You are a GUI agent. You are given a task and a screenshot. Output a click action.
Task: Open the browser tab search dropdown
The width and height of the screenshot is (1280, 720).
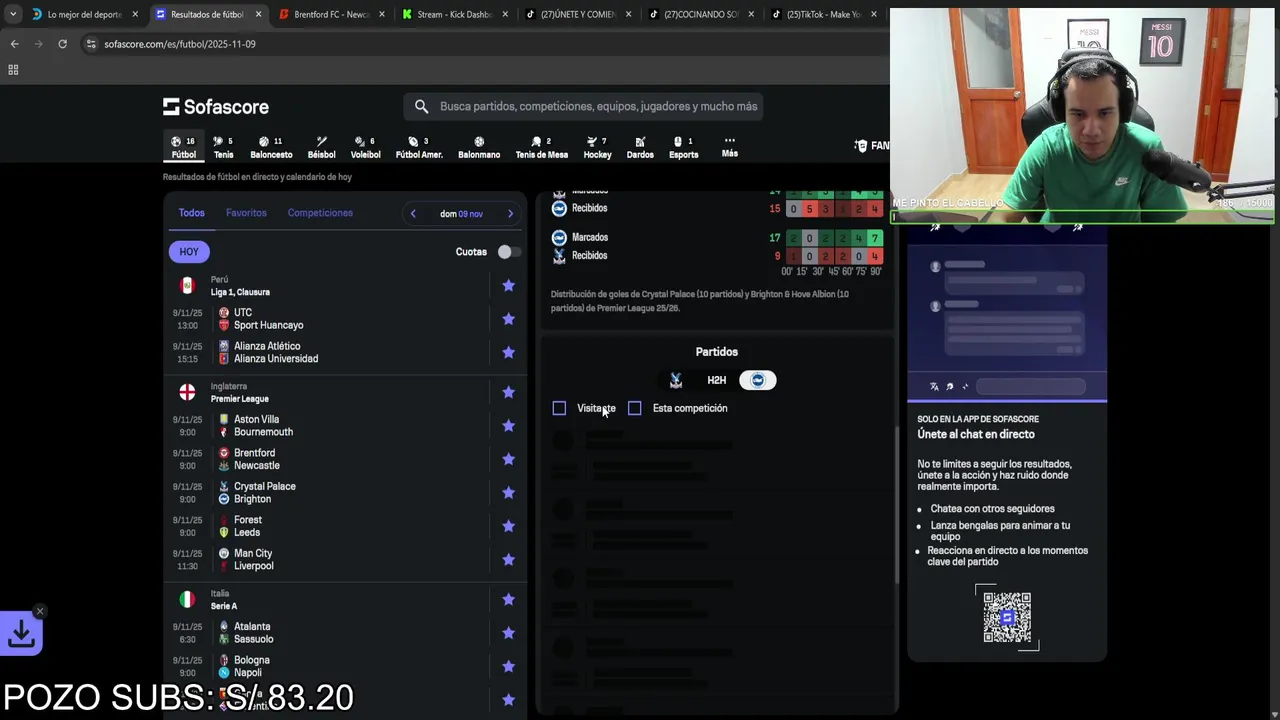[12, 14]
